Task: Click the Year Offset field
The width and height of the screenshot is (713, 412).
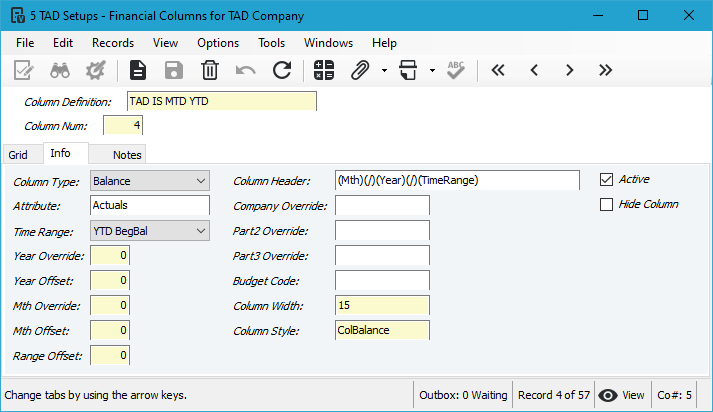Action: pos(110,280)
